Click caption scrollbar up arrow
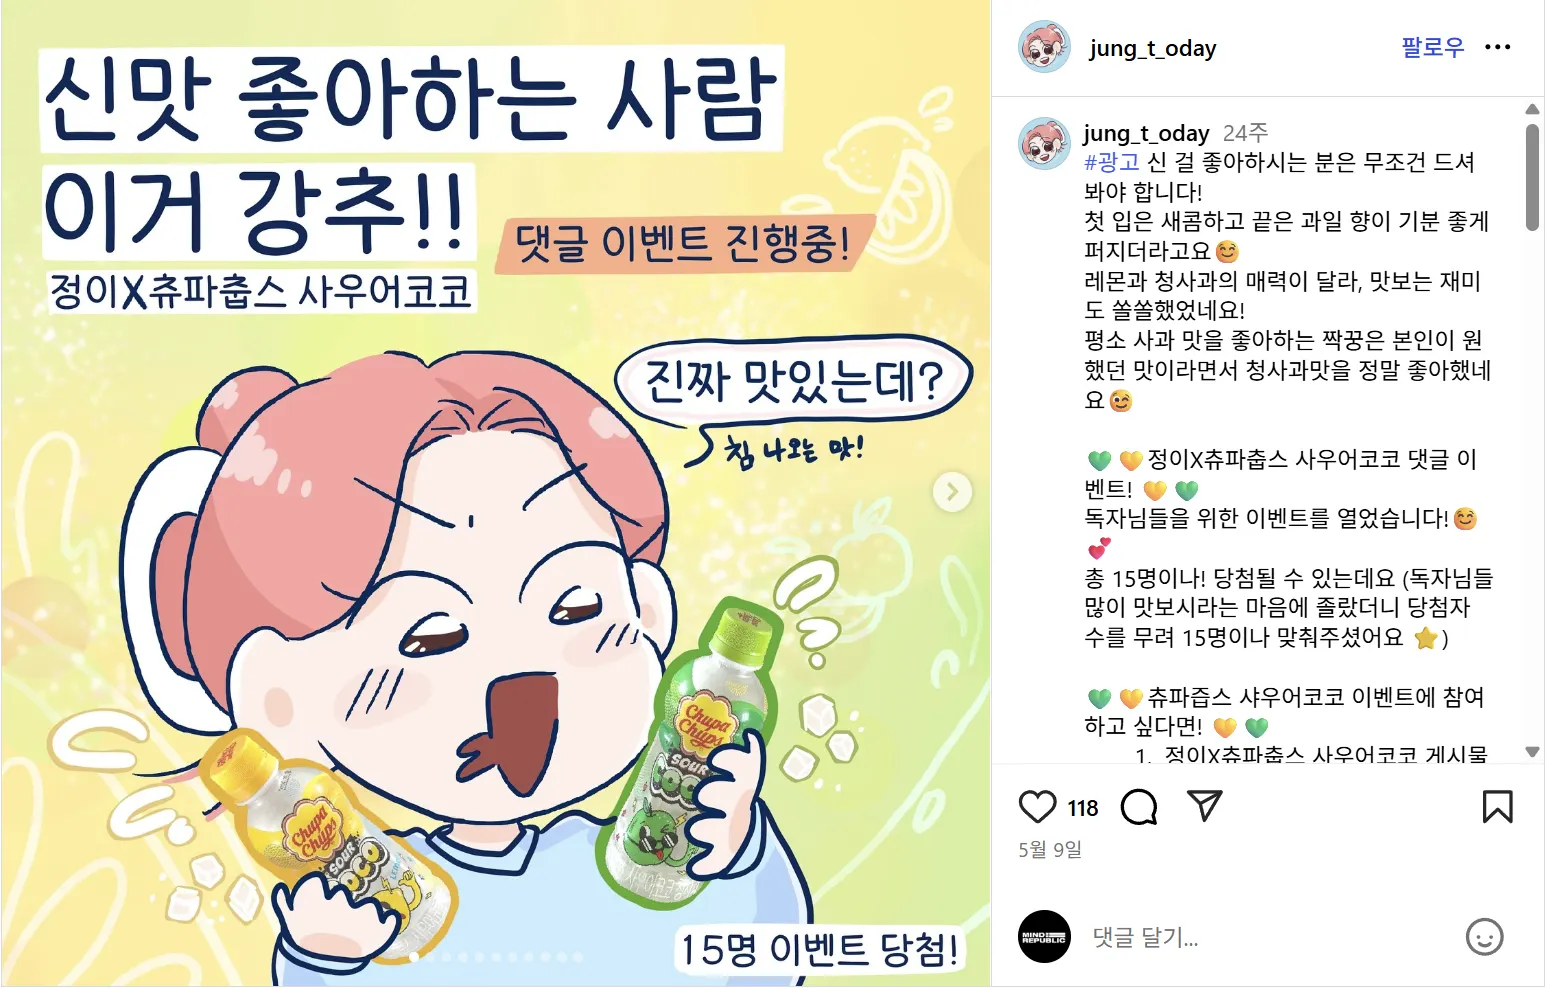Image resolution: width=1545 pixels, height=988 pixels. click(1532, 109)
